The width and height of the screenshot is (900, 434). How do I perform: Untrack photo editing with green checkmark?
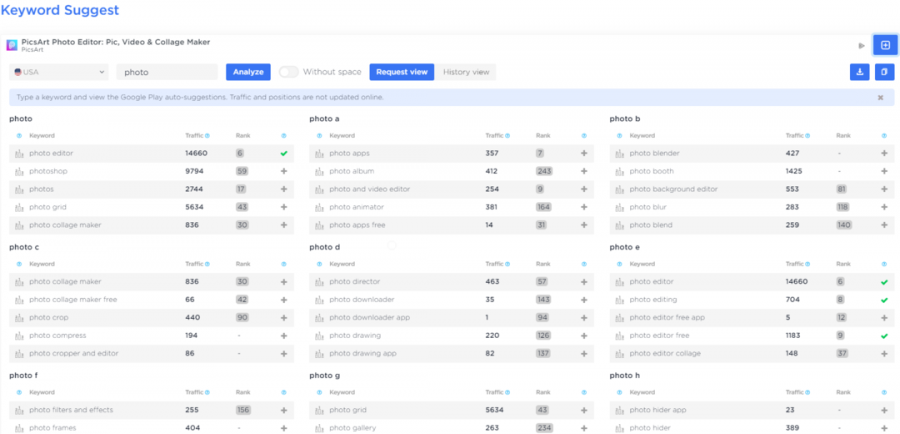(884, 300)
